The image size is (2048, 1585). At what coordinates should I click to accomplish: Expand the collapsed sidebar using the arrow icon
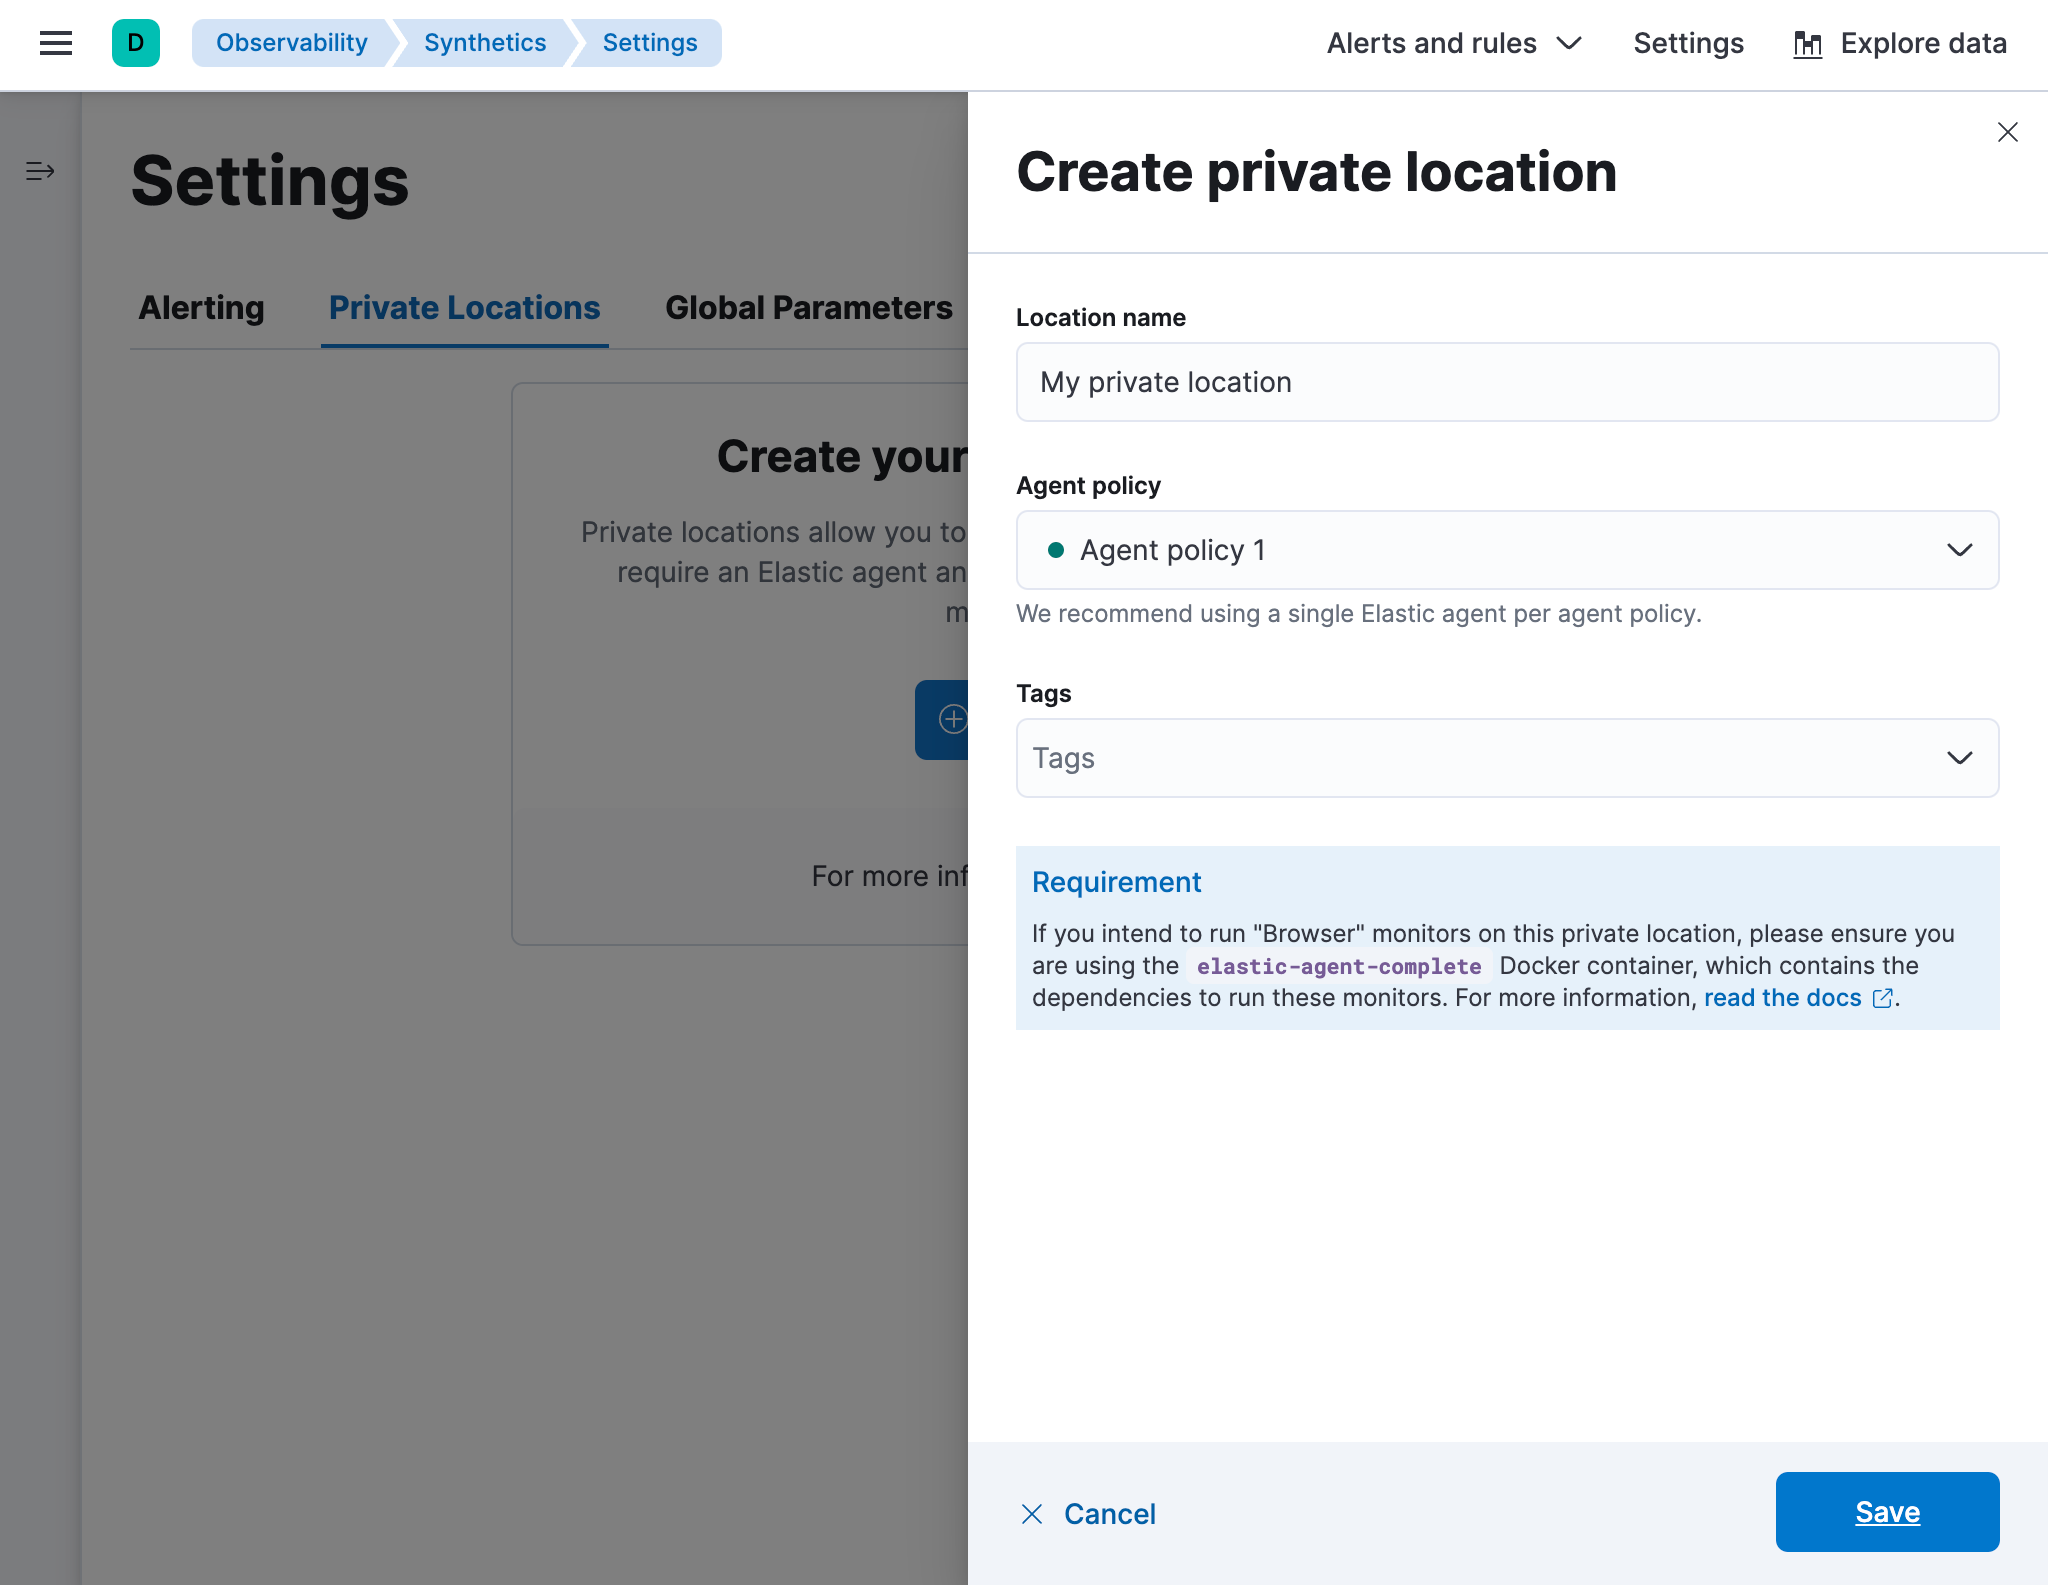[40, 170]
